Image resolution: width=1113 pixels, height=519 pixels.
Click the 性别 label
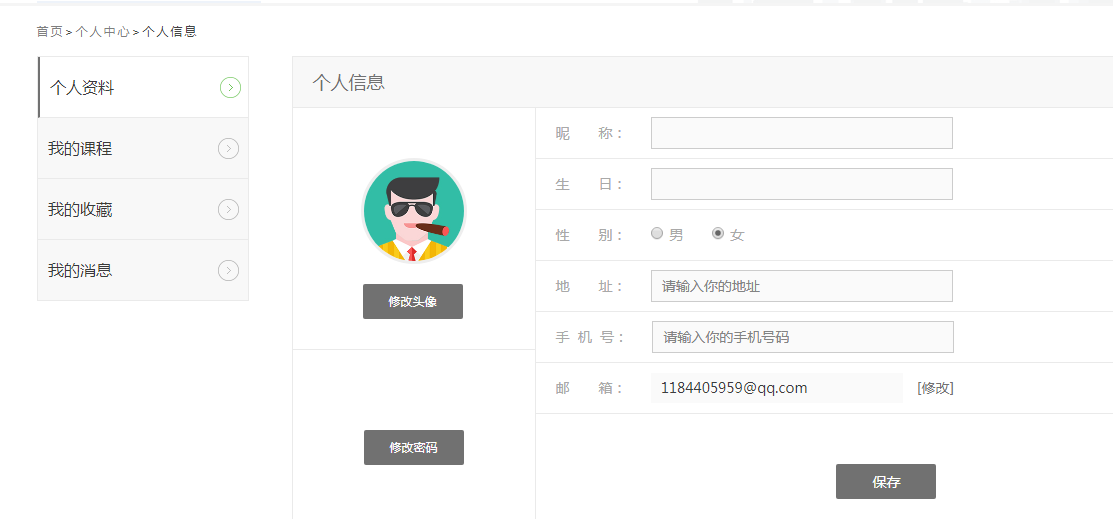point(588,235)
